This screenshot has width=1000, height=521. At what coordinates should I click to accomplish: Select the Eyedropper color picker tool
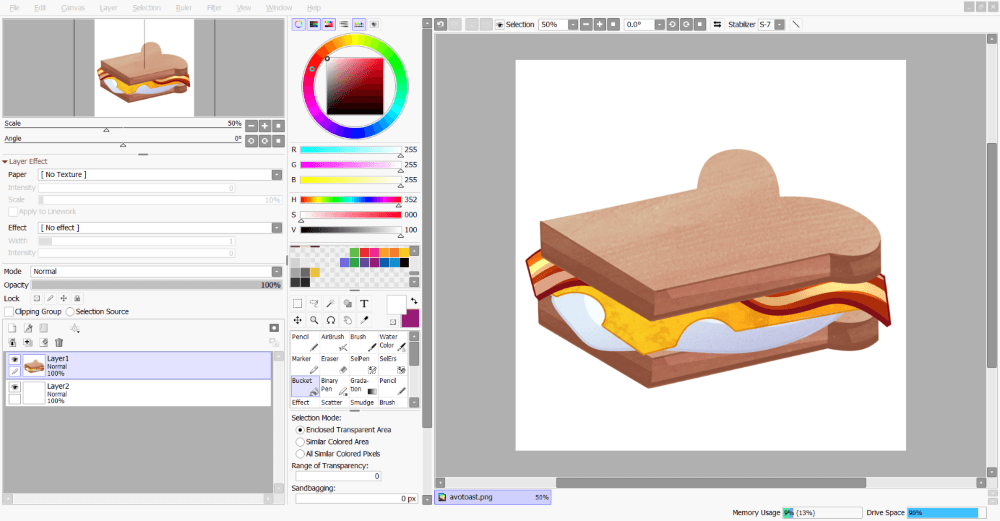(364, 320)
